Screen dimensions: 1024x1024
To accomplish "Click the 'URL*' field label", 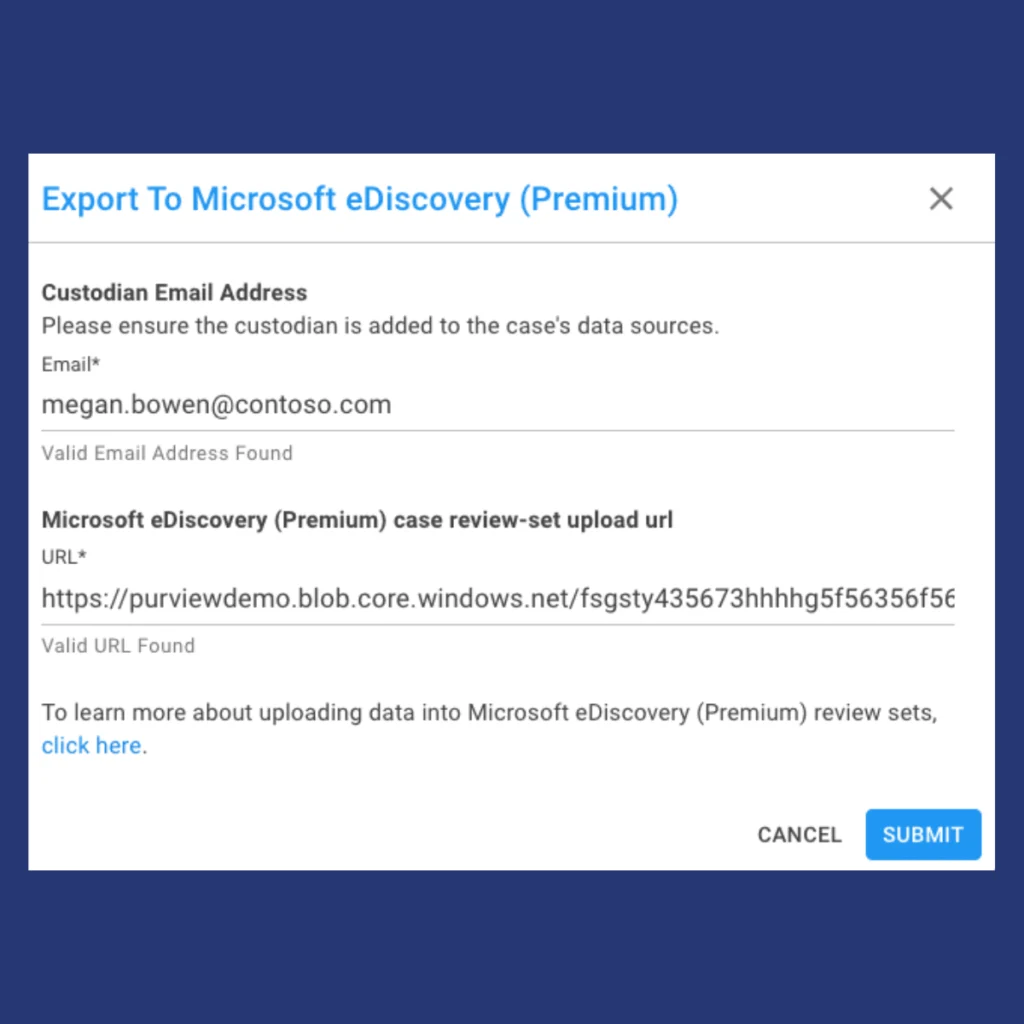I will coord(64,557).
